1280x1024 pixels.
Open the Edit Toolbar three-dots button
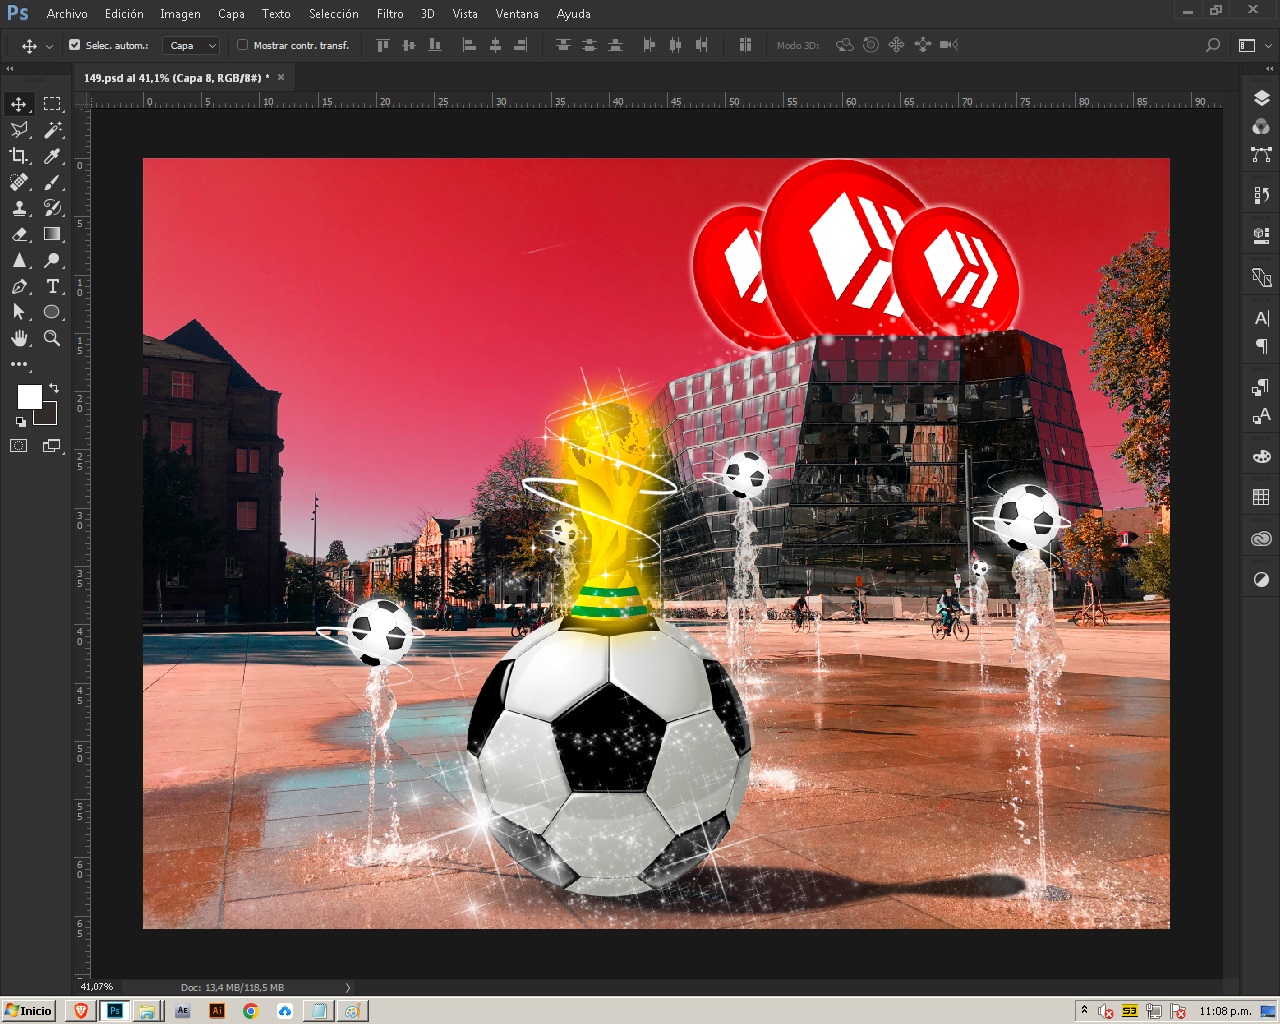tap(19, 364)
